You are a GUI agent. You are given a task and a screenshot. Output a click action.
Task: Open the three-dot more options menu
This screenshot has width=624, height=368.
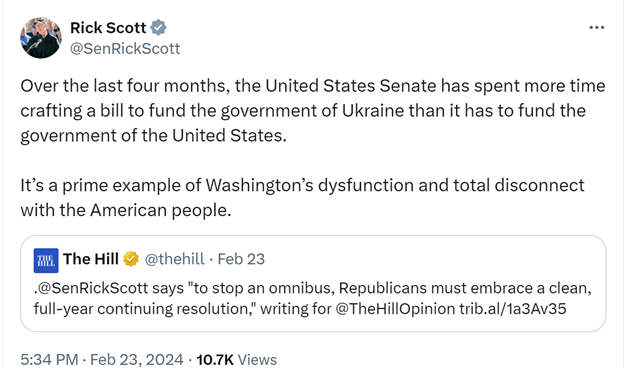click(x=597, y=27)
